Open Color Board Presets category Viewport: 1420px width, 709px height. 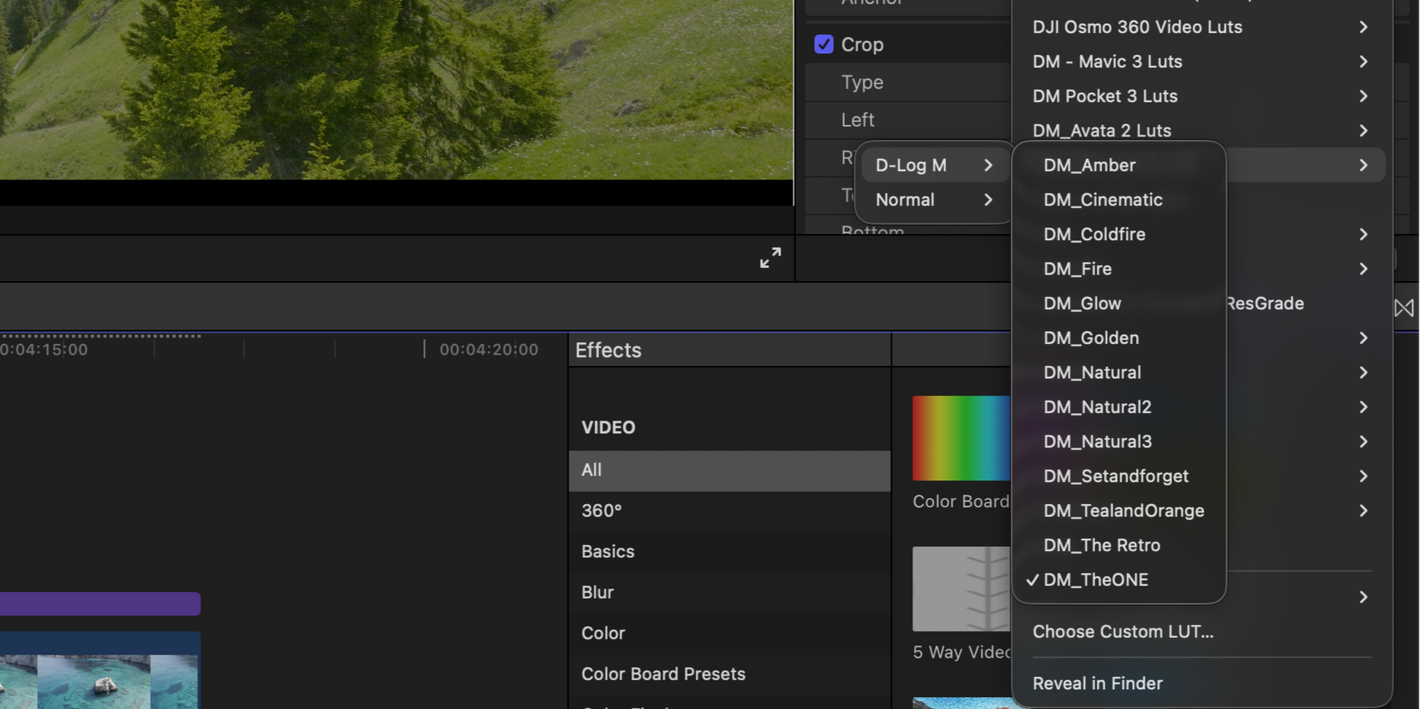[x=663, y=674]
